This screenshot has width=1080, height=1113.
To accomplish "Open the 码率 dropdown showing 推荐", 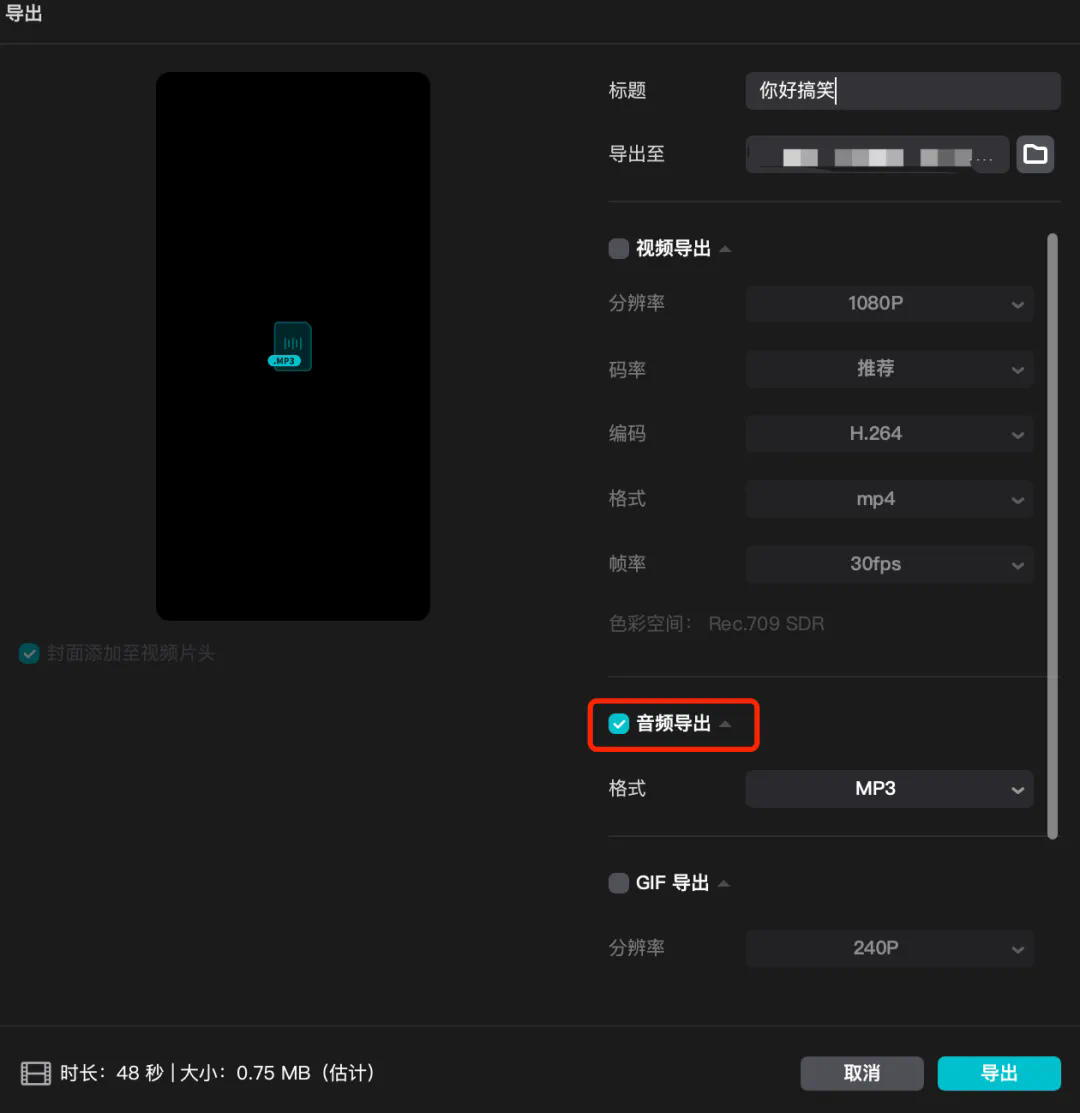I will pos(889,369).
